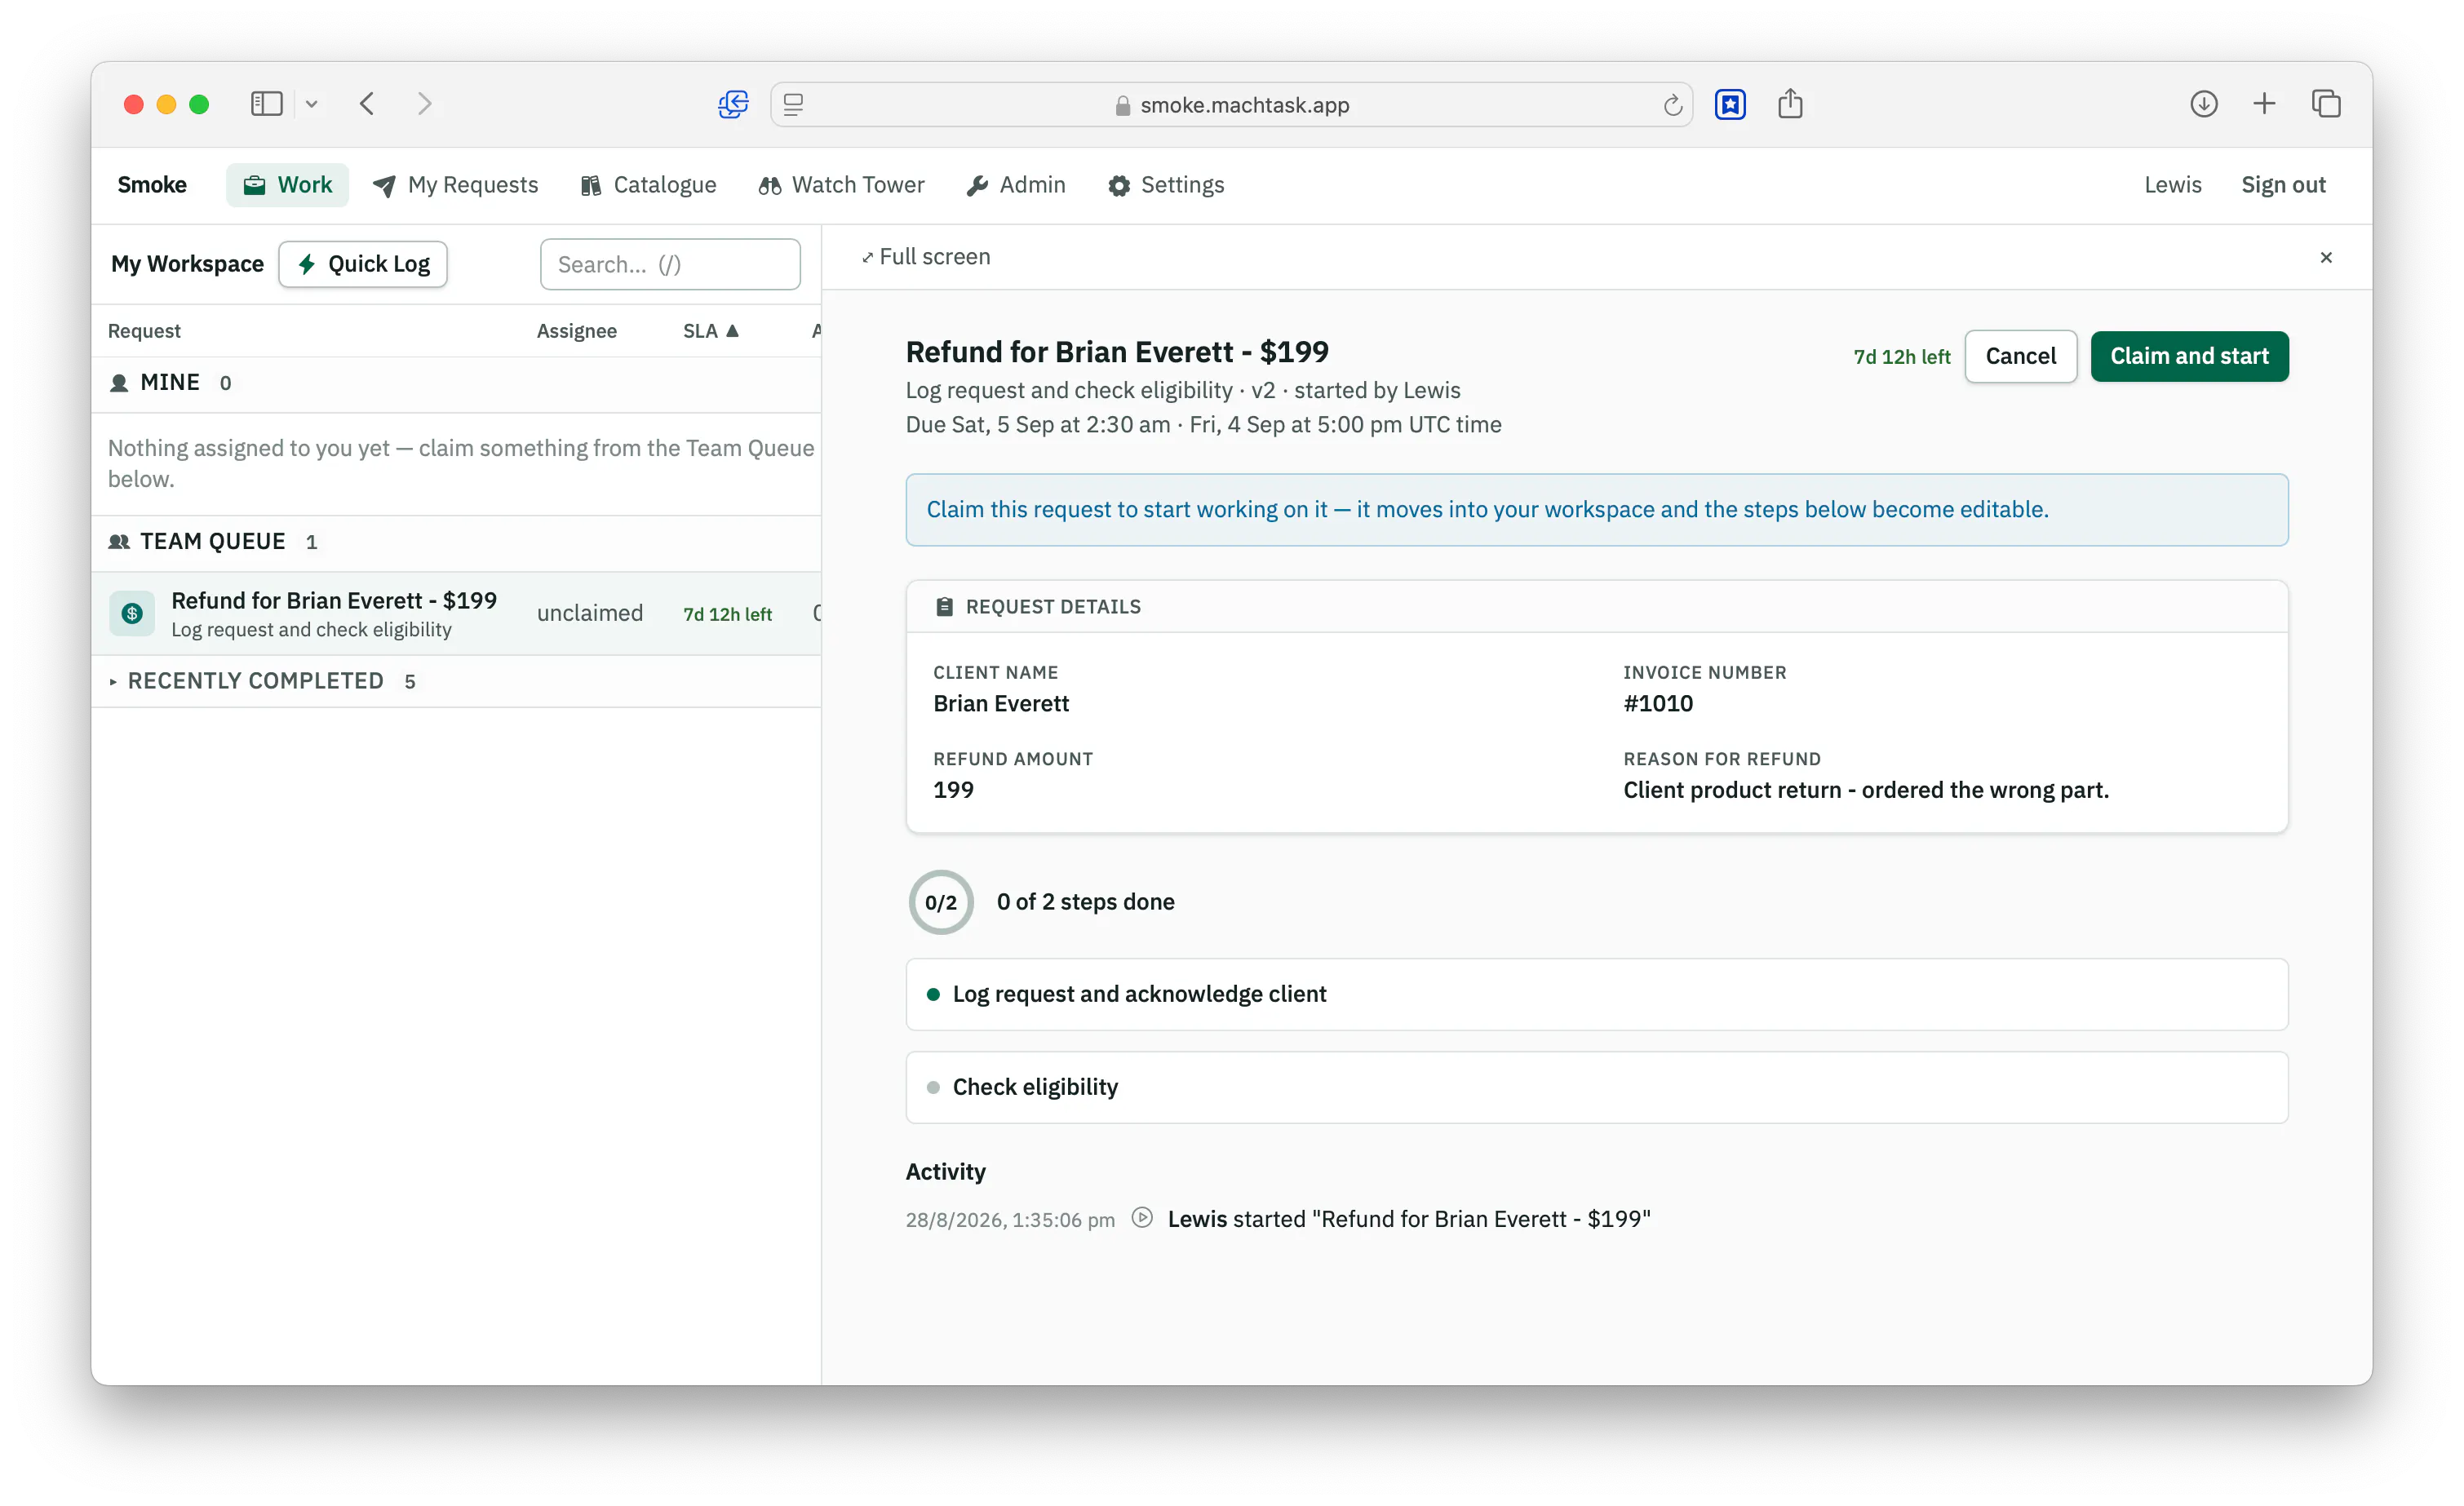Click the smoke.machtask.app address field

(x=1232, y=104)
